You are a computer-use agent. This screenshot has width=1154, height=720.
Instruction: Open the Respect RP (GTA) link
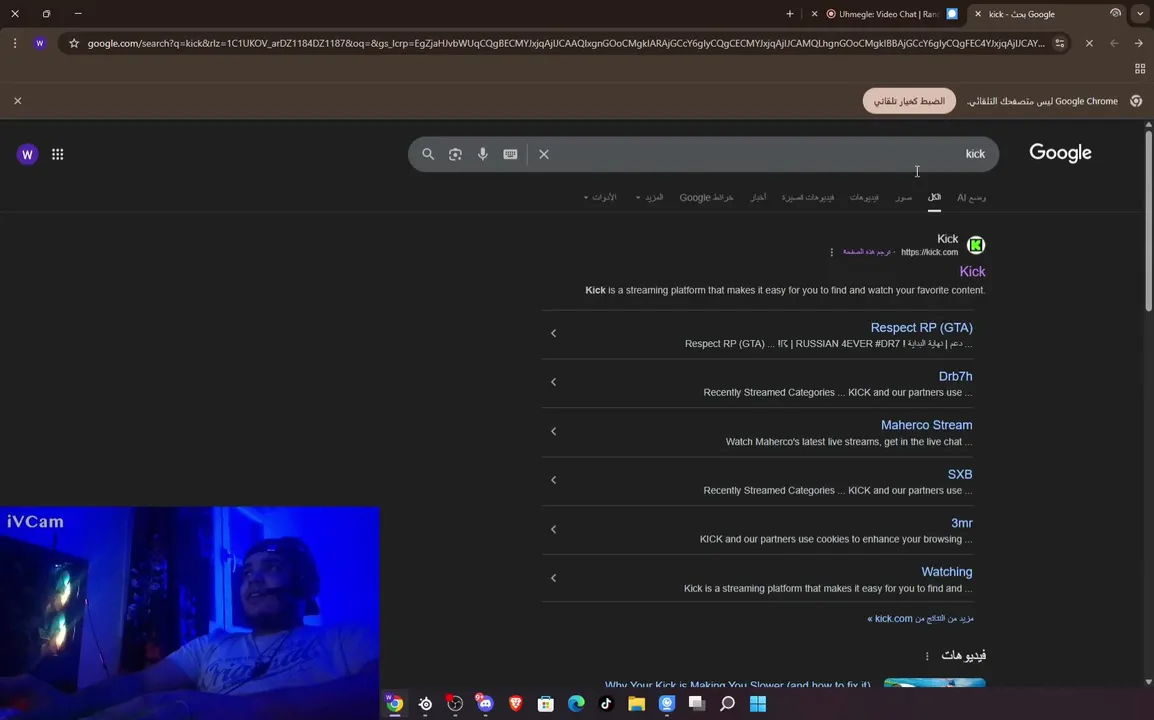pos(921,328)
